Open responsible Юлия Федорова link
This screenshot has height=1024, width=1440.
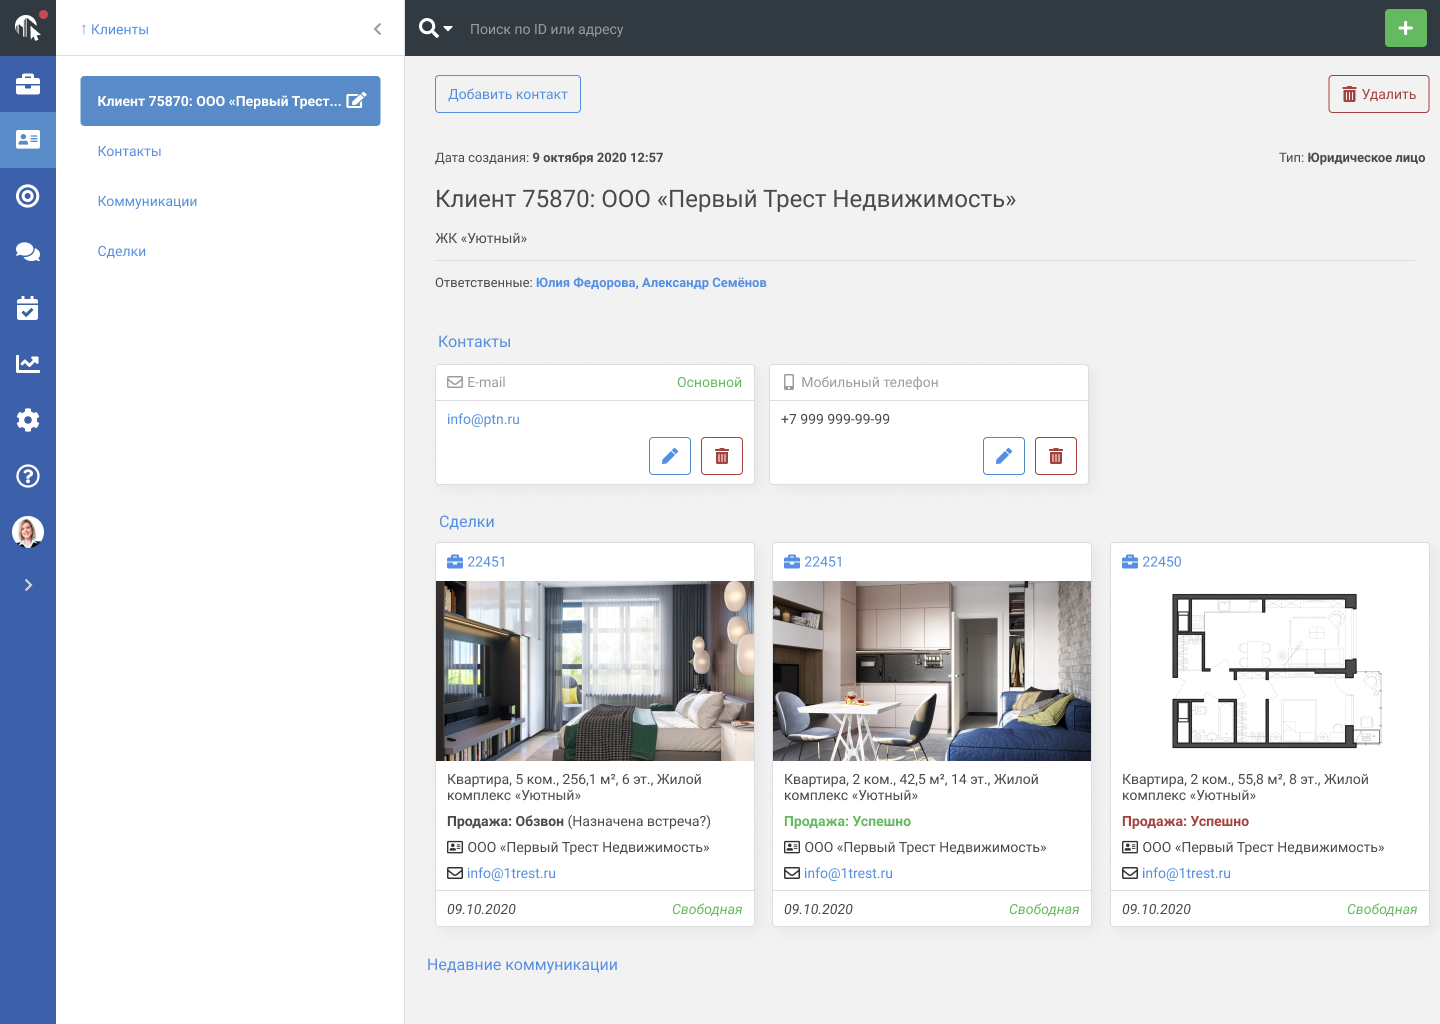585,283
